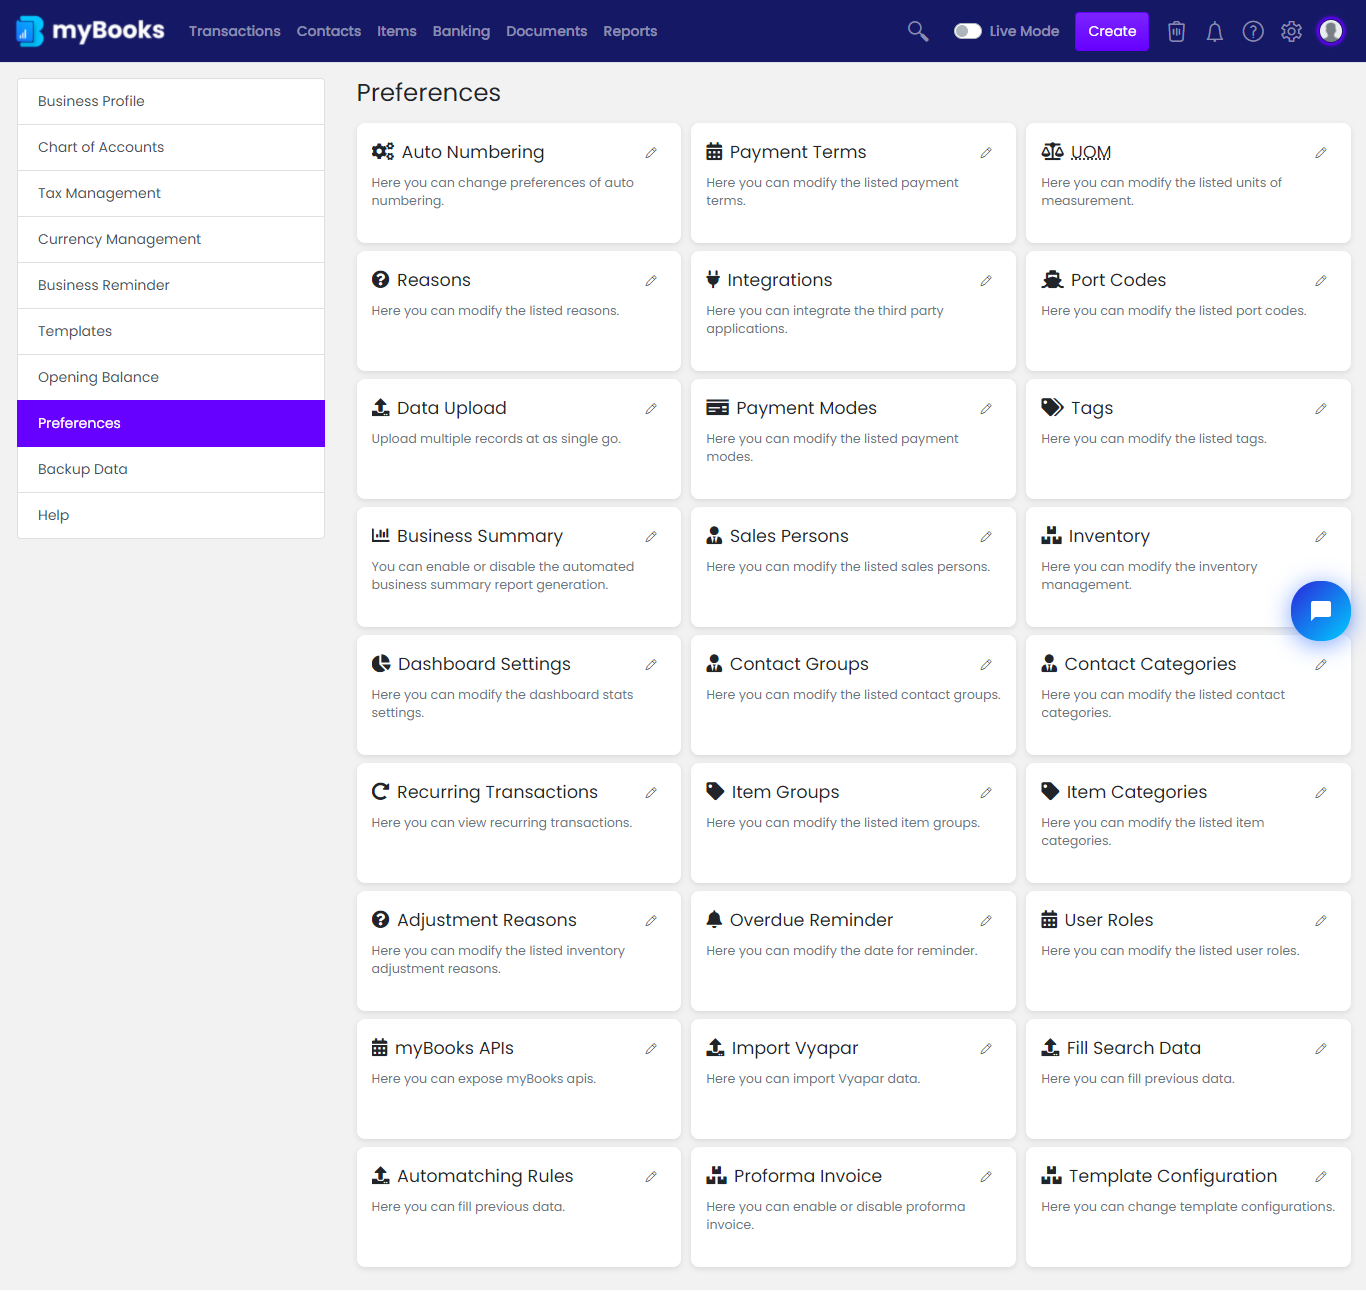The height and width of the screenshot is (1291, 1366).
Task: Edit Contact Categories with pencil icon
Action: pos(1321,665)
